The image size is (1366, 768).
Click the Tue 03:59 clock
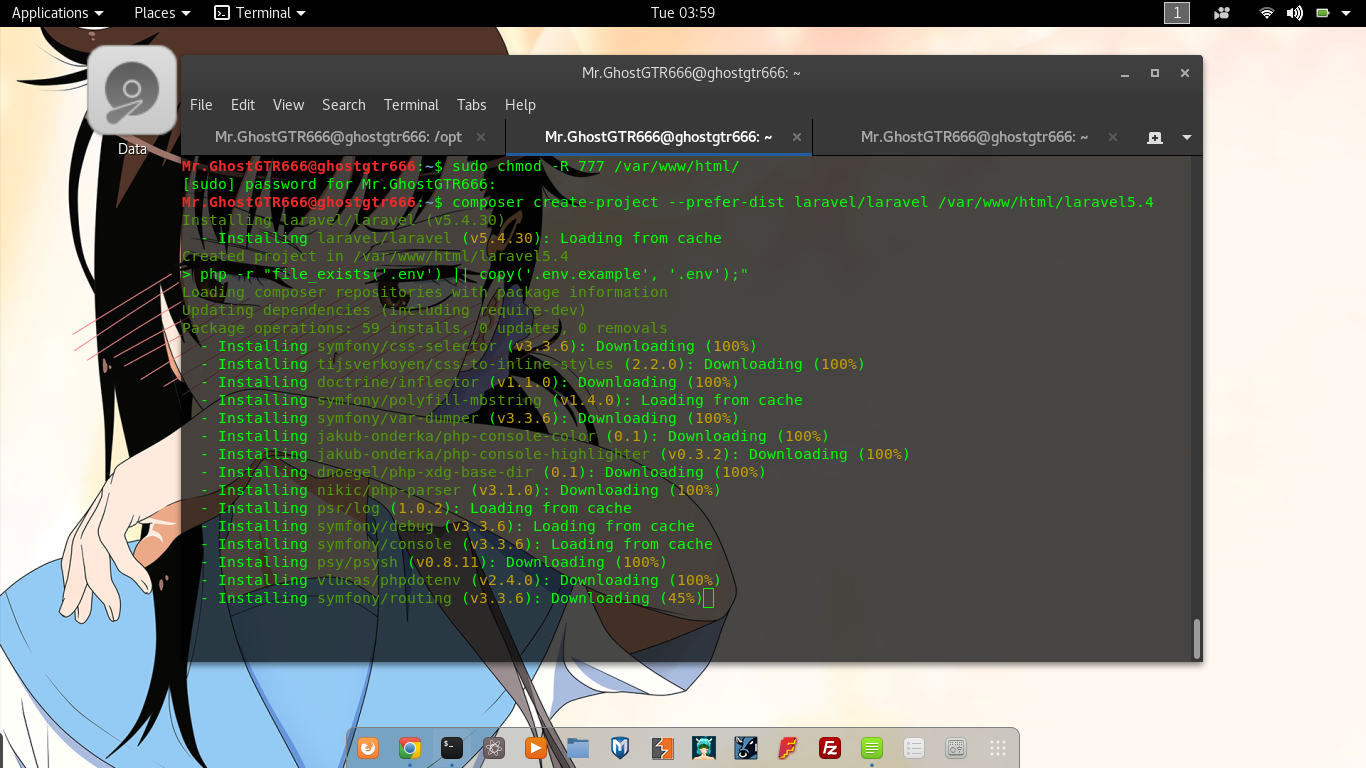pyautogui.click(x=683, y=13)
